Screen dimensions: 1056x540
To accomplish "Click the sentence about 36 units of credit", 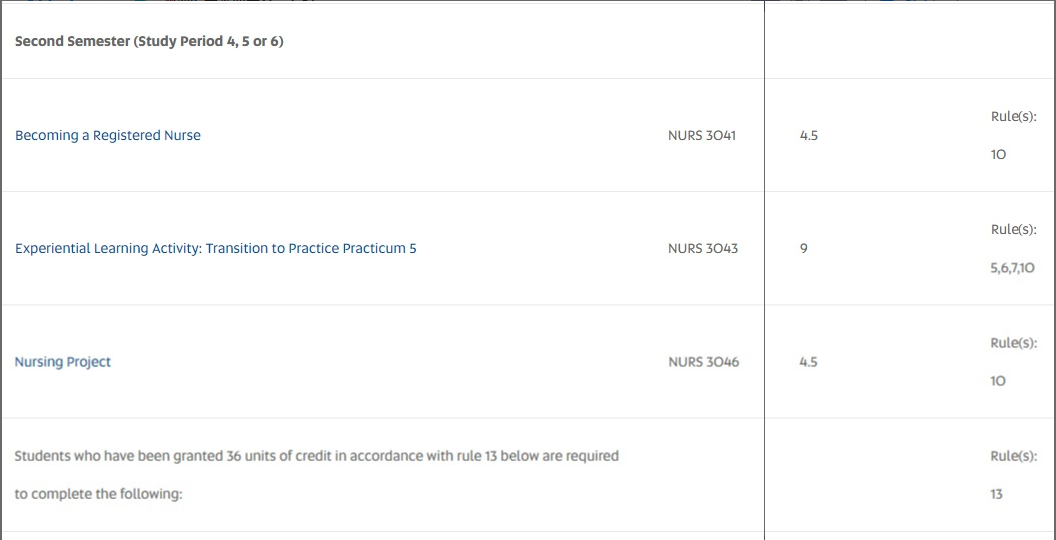I will pyautogui.click(x=316, y=456).
